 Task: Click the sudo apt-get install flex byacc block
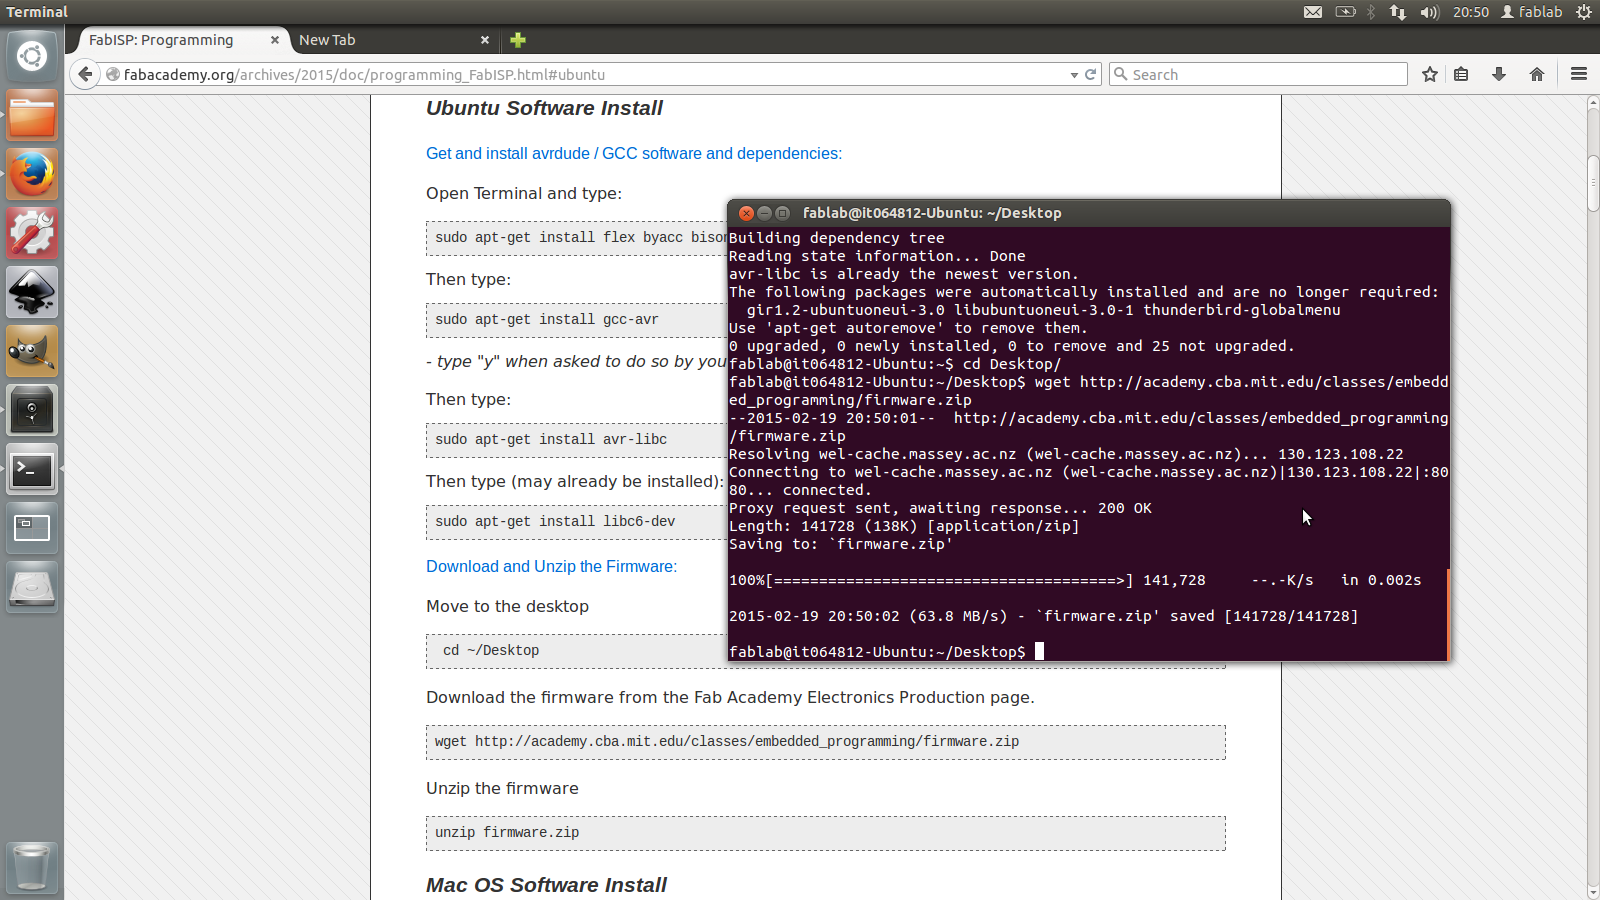click(x=577, y=238)
